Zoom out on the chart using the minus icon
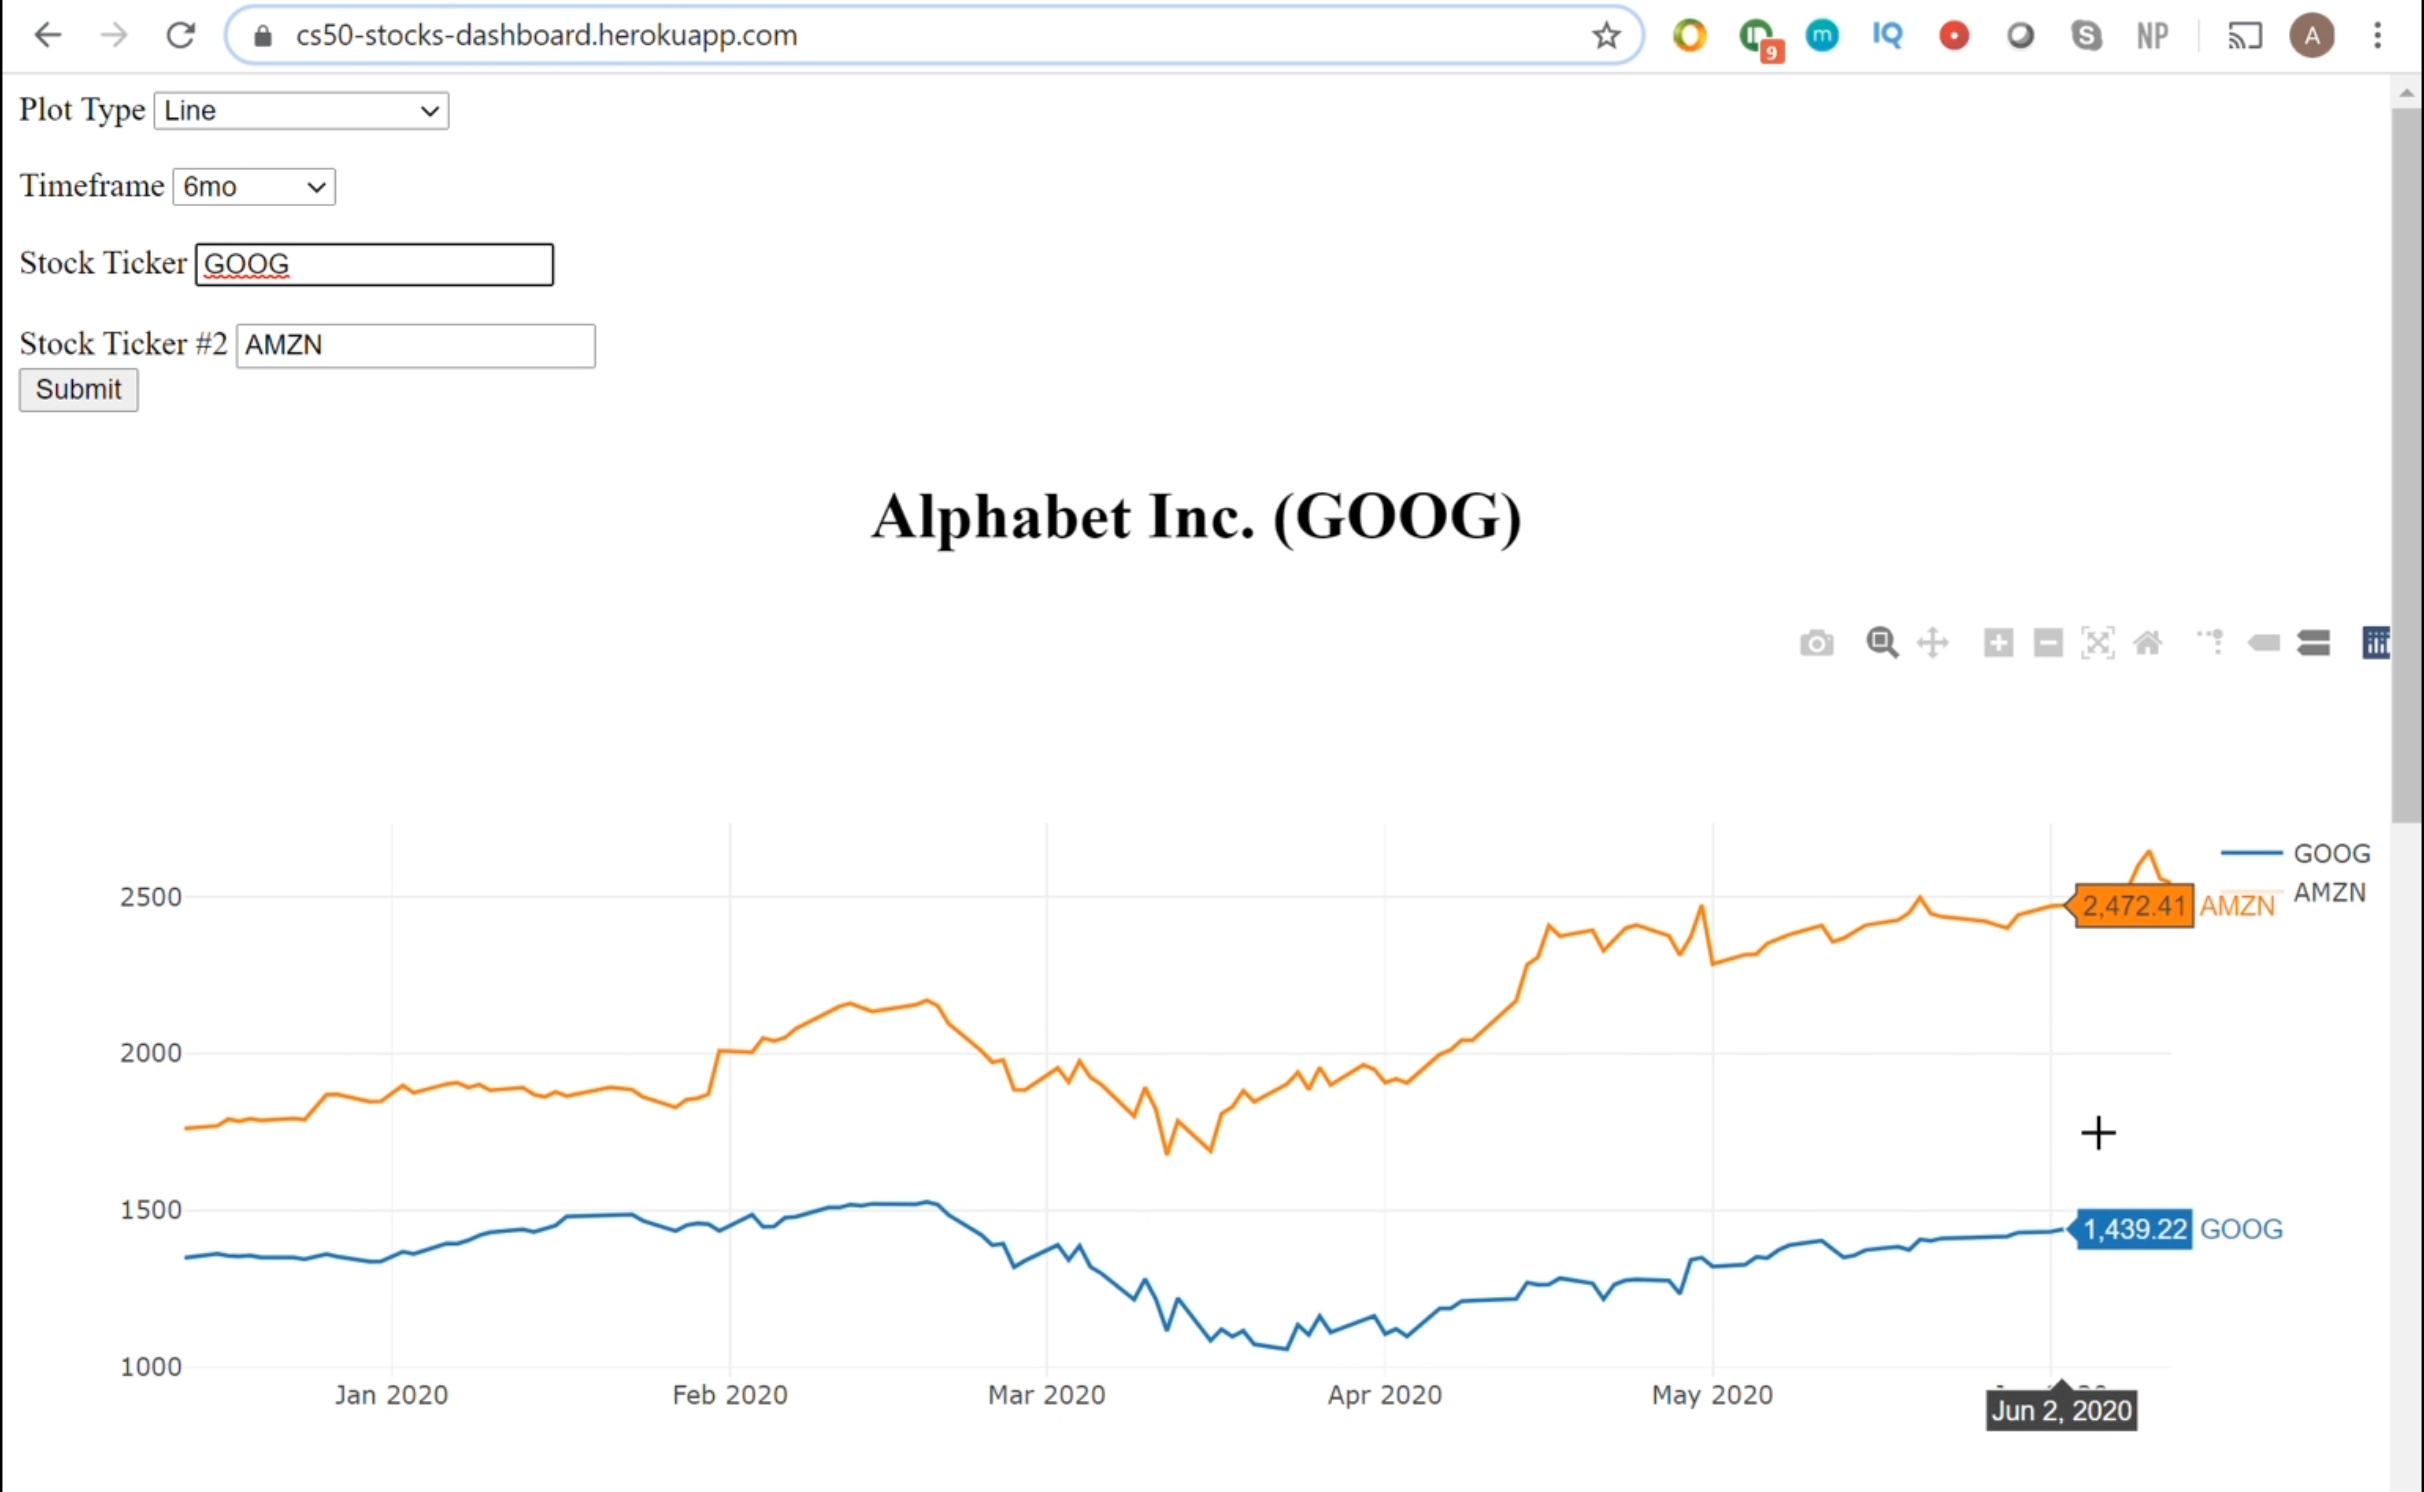The image size is (2424, 1492). tap(2047, 644)
